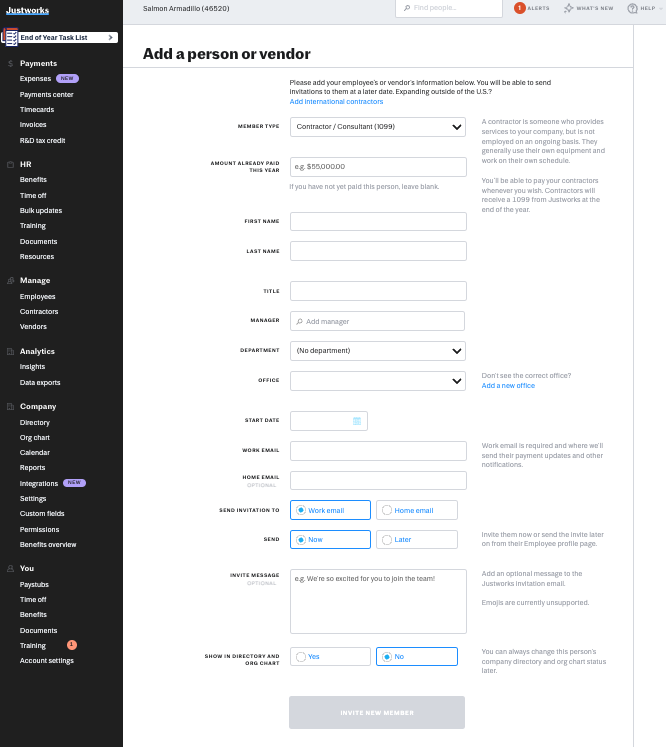The height and width of the screenshot is (747, 666).
Task: Choose Later for Send option
Action: (x=417, y=539)
